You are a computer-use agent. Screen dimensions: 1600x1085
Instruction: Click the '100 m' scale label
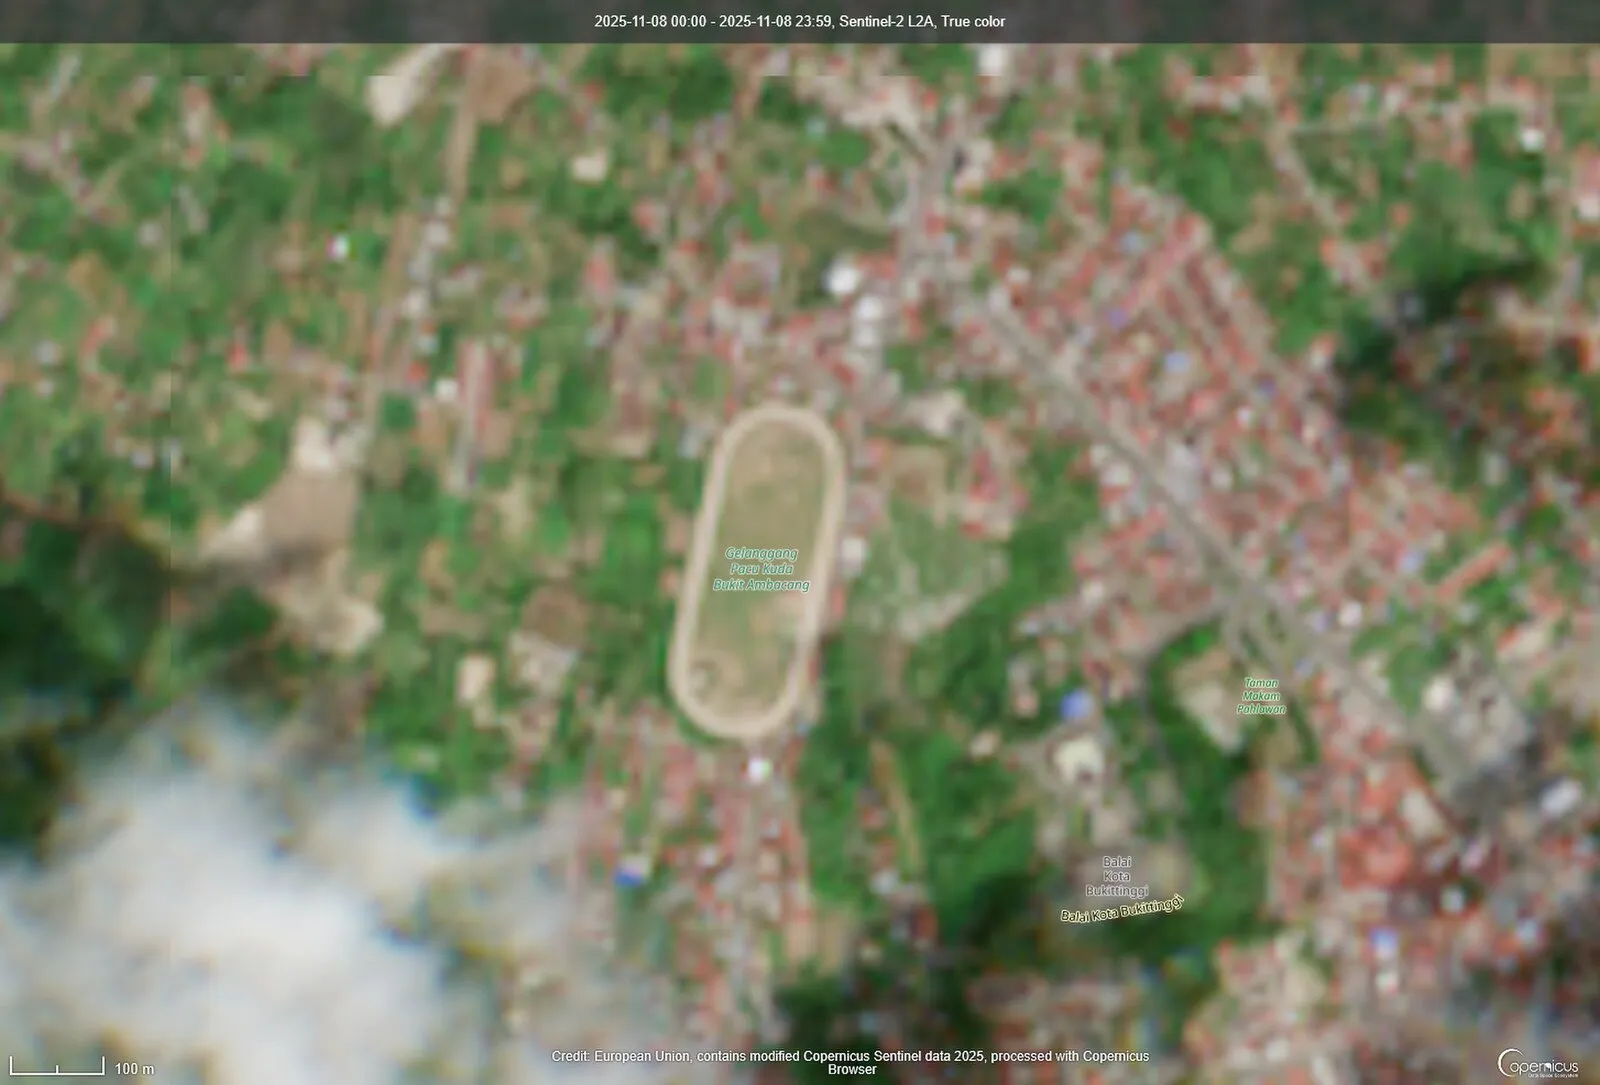134,1069
